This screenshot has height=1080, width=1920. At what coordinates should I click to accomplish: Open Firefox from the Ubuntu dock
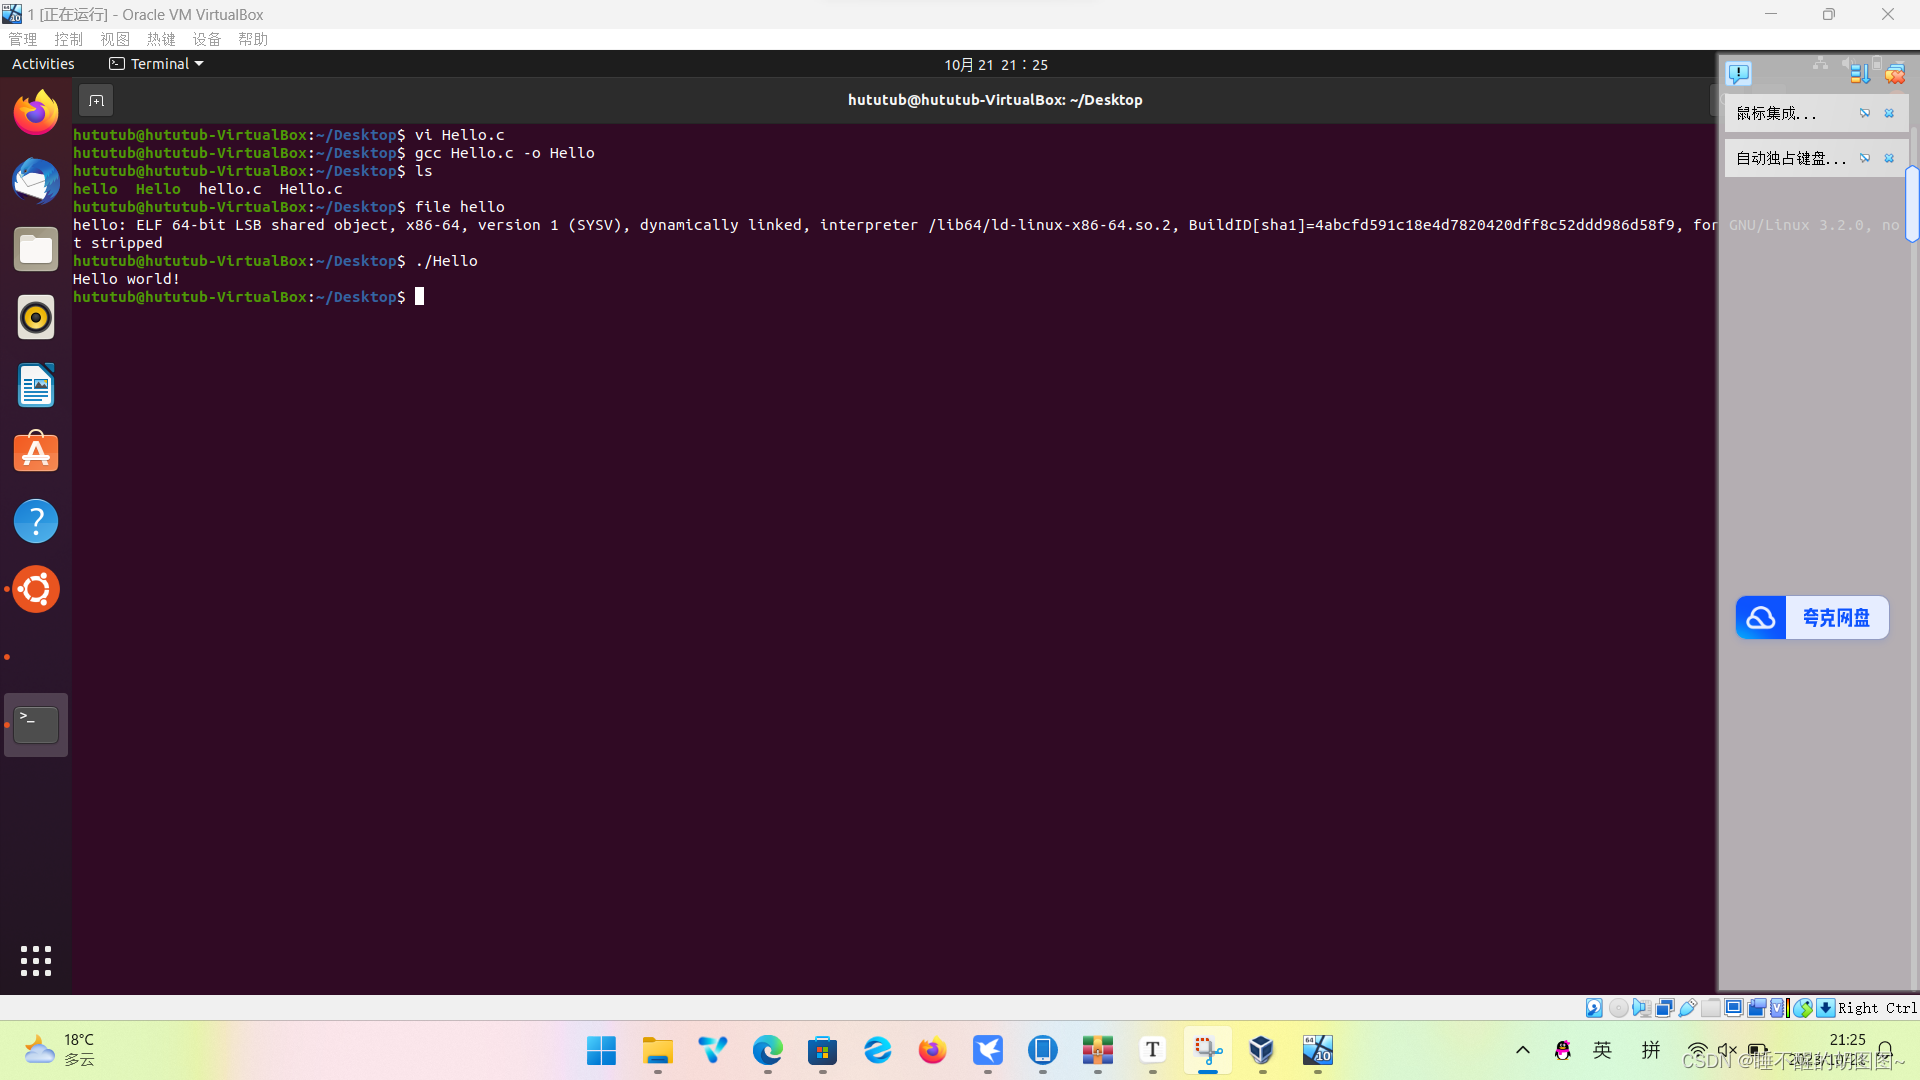tap(36, 112)
